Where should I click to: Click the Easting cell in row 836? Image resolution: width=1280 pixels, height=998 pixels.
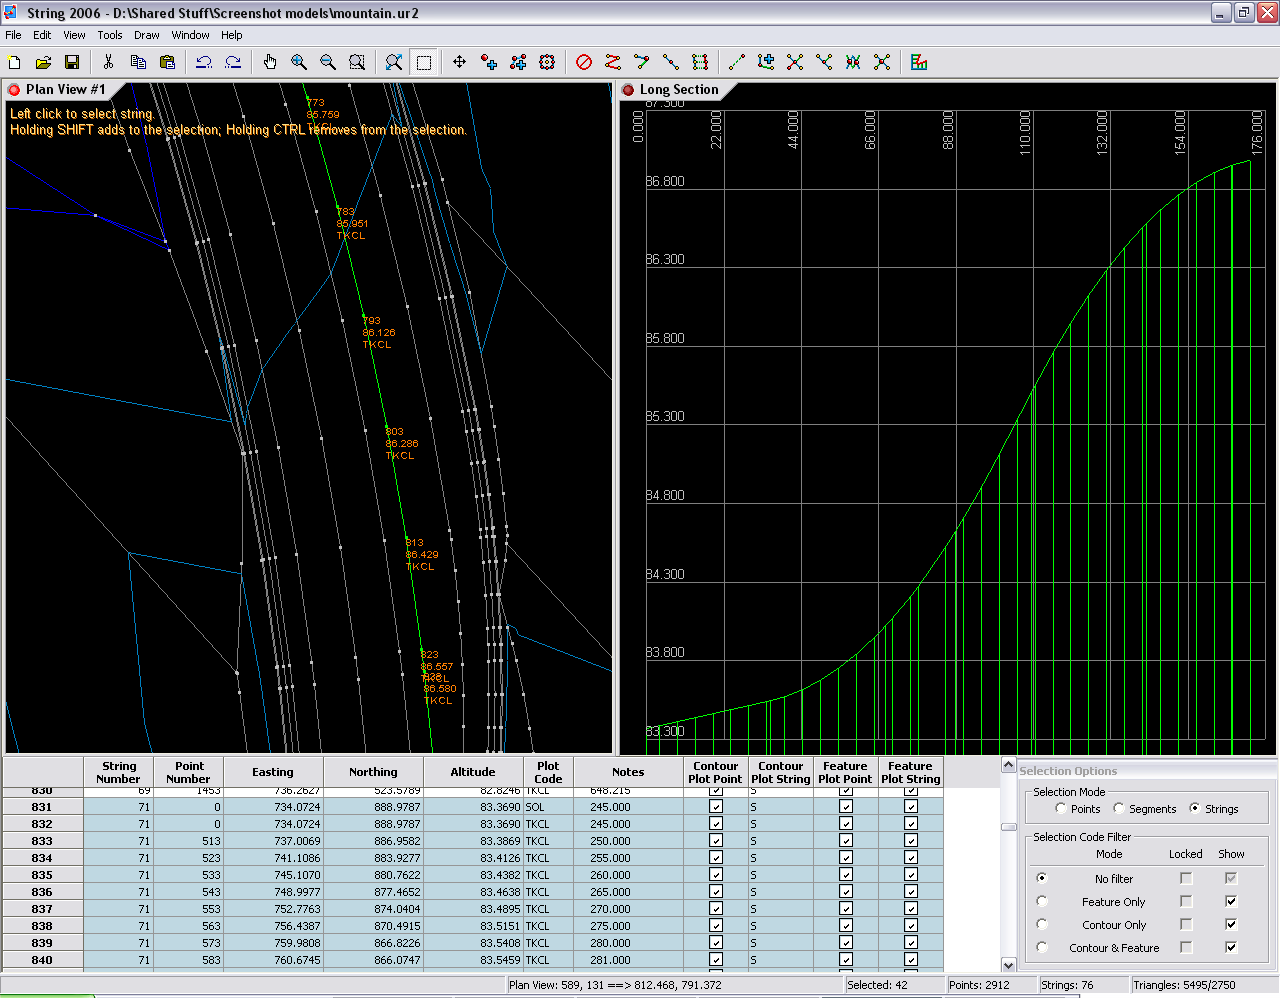[272, 892]
